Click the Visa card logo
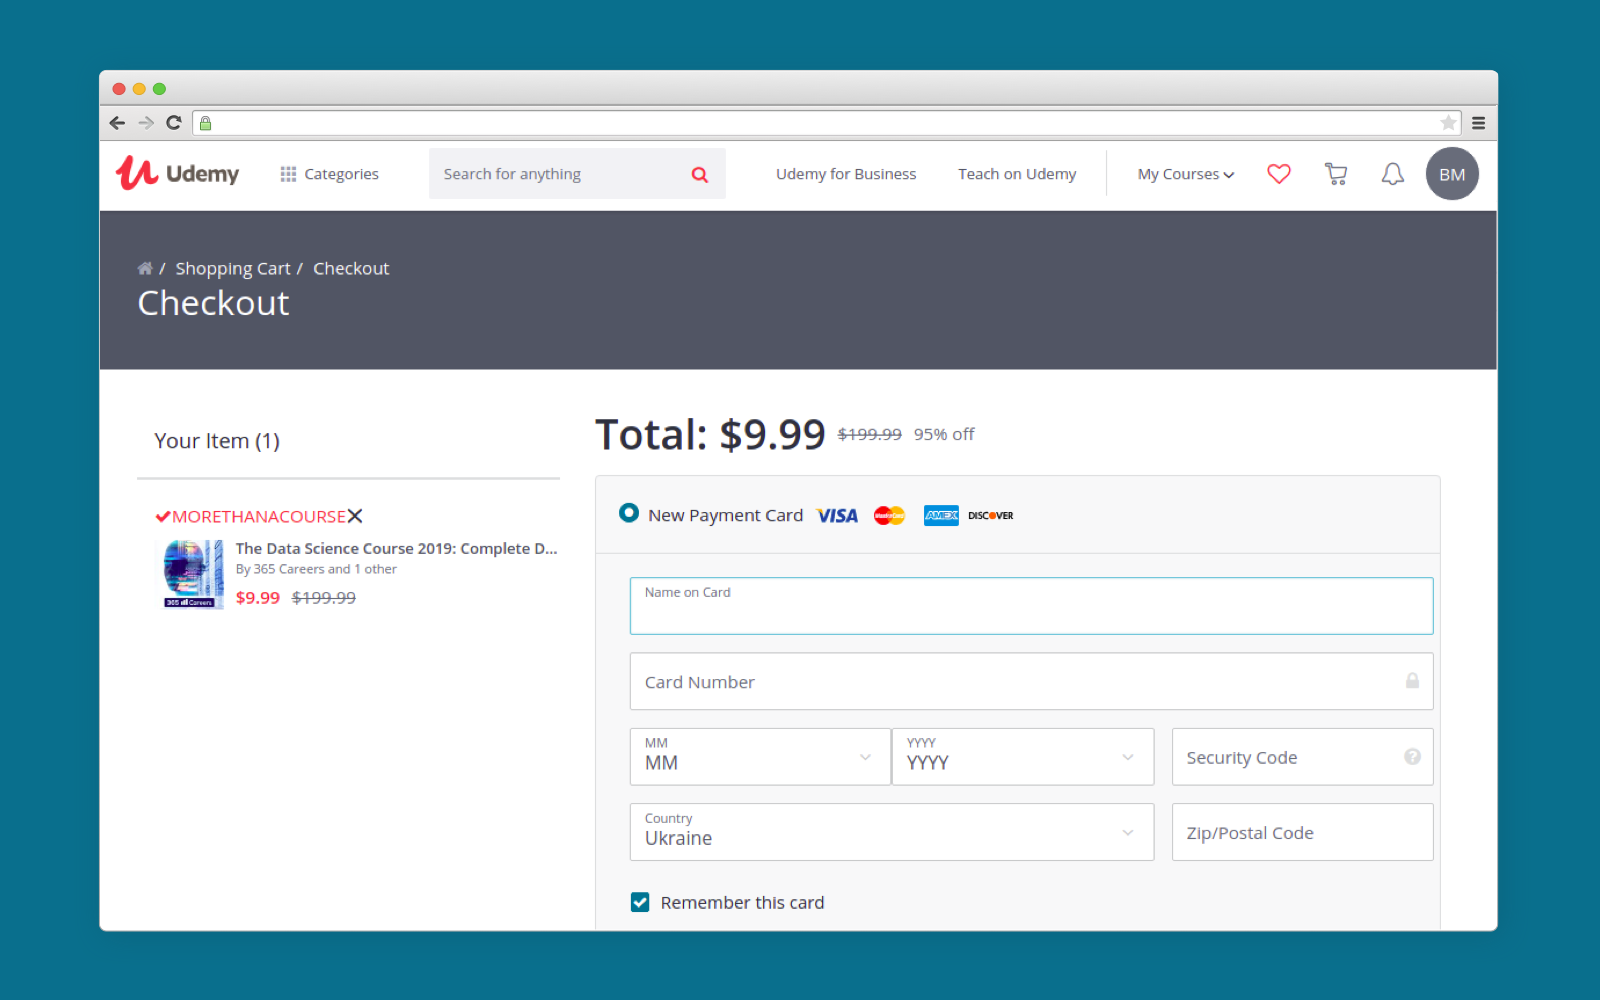 [x=837, y=516]
